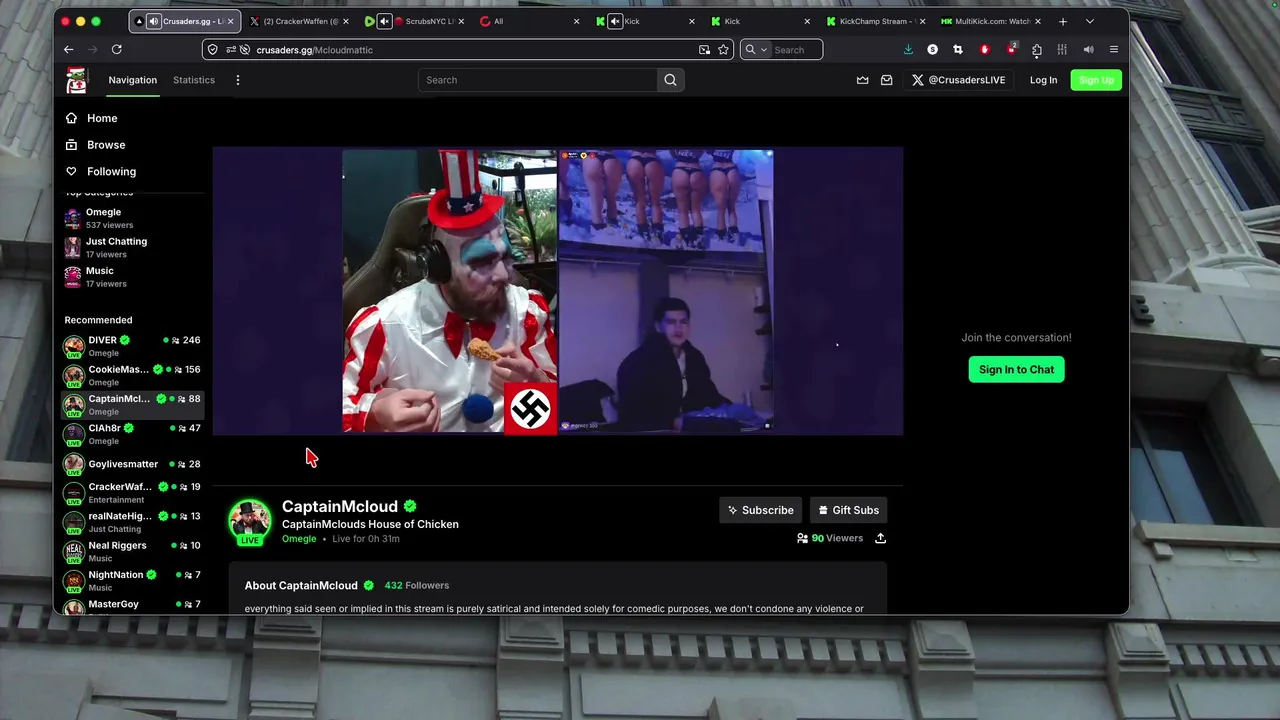The image size is (1280, 720).
Task: Toggle mute on the first Kick tab
Action: point(615,21)
